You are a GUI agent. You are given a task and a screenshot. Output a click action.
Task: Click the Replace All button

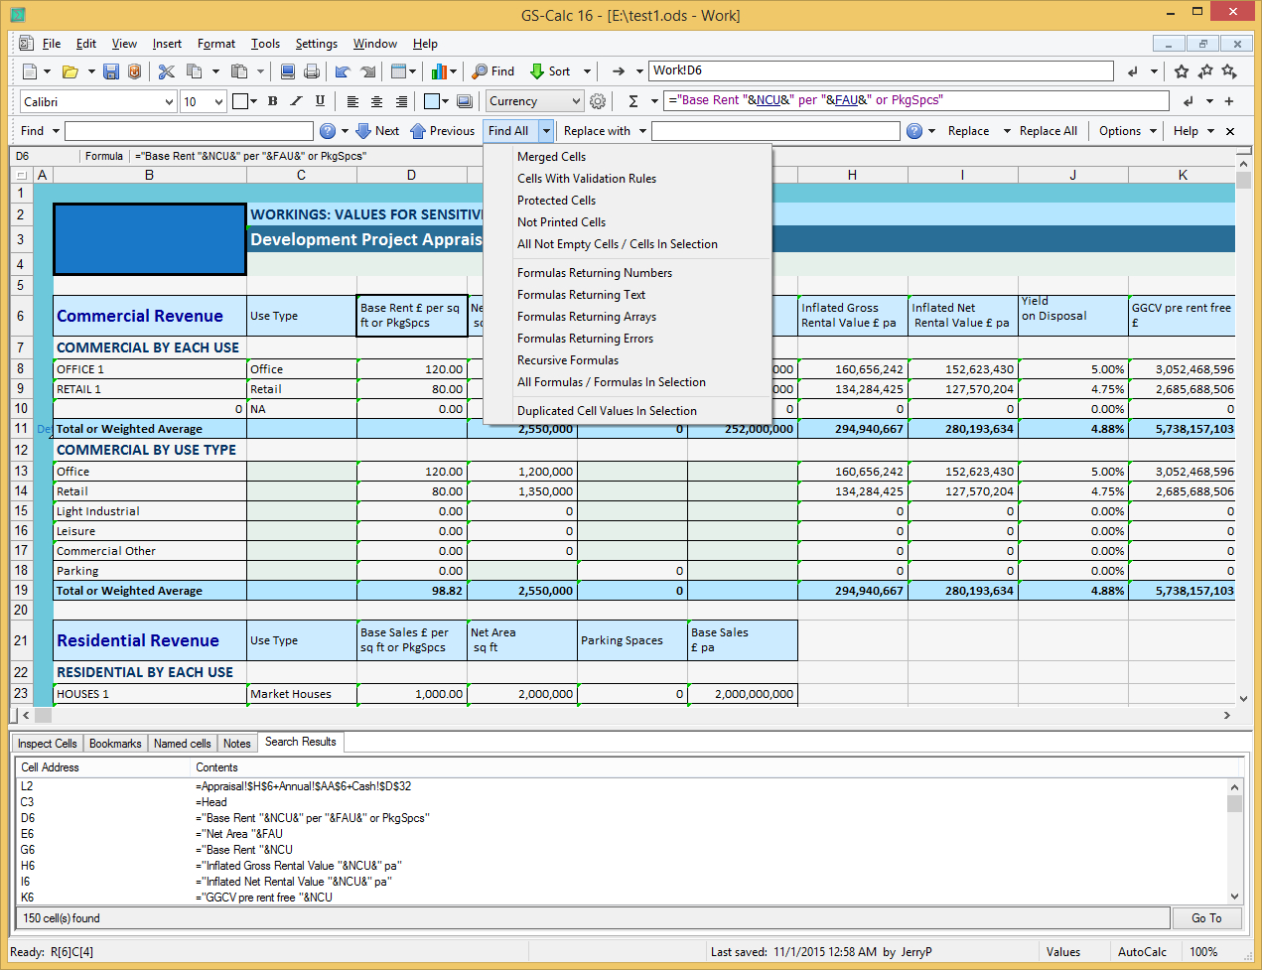(x=1047, y=131)
